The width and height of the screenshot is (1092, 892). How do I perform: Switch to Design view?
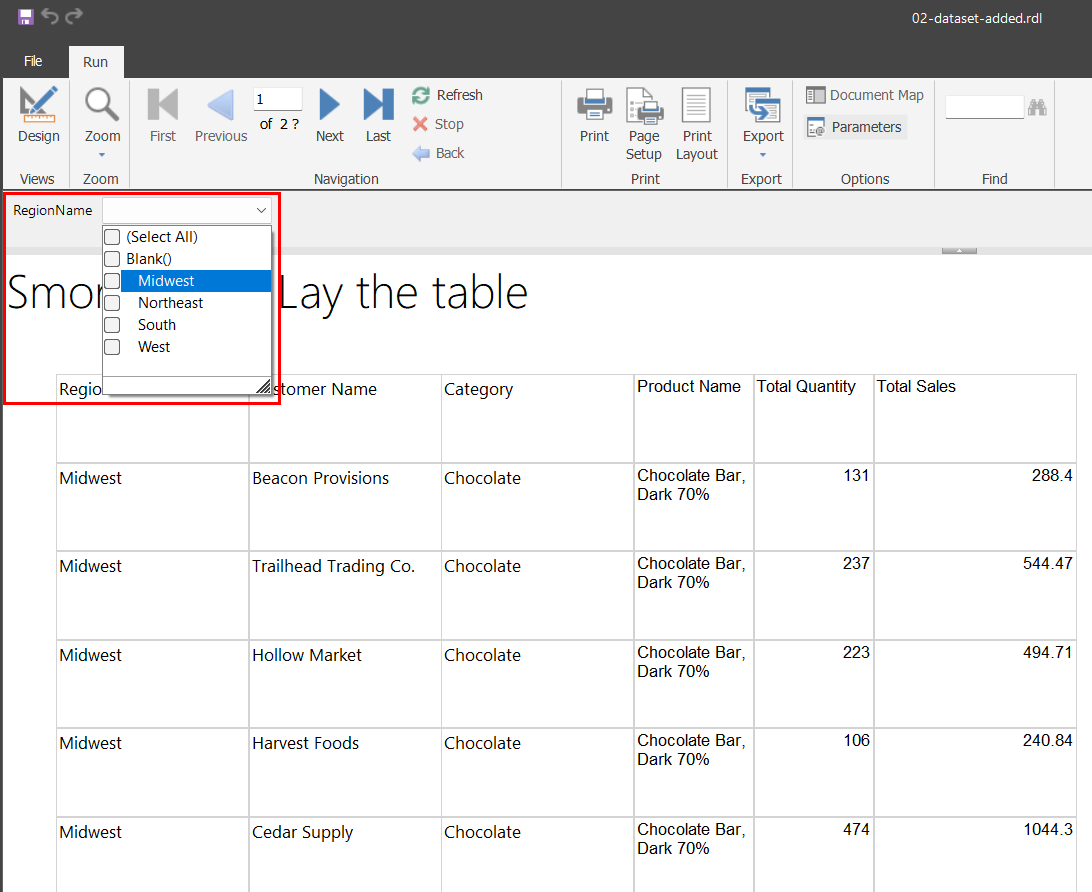[x=38, y=115]
